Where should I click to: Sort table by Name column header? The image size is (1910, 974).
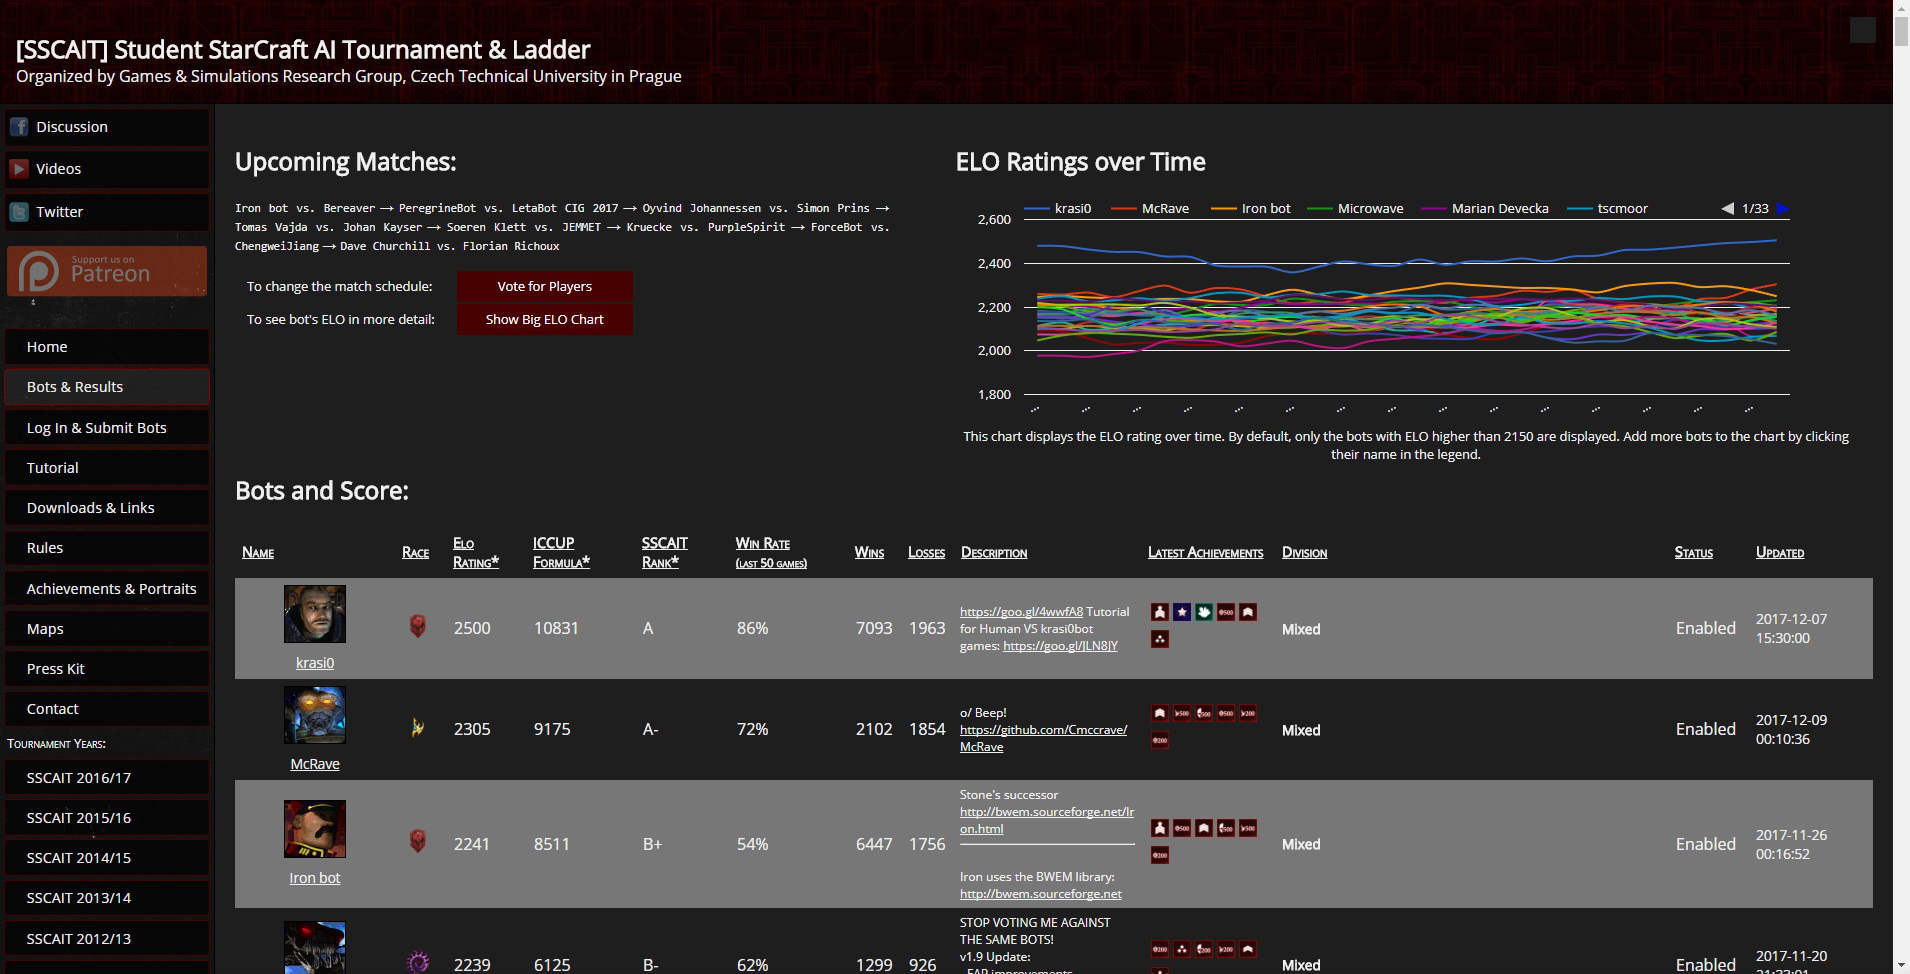(258, 553)
